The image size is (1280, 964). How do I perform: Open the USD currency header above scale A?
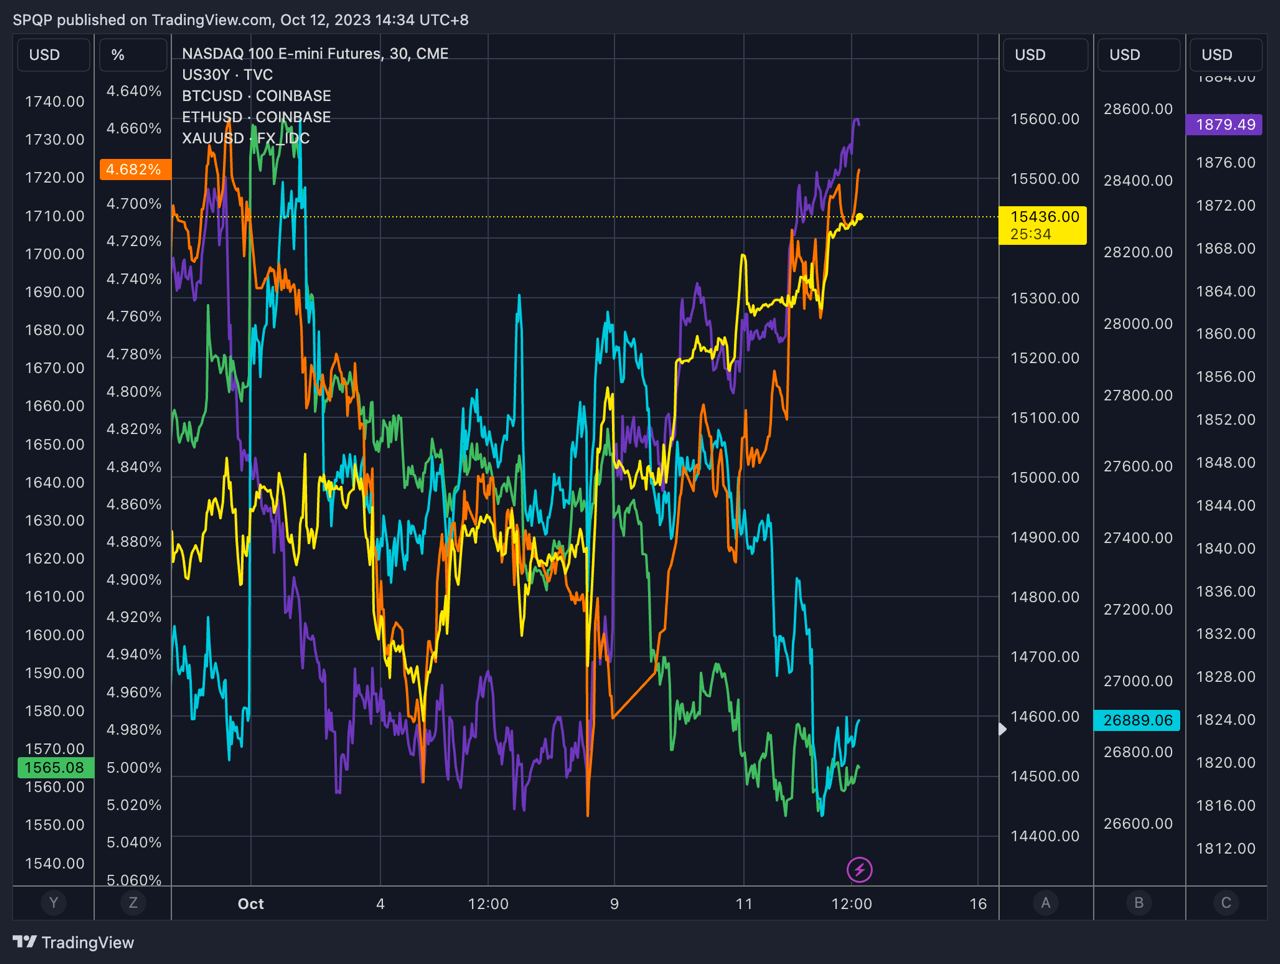pyautogui.click(x=1031, y=55)
